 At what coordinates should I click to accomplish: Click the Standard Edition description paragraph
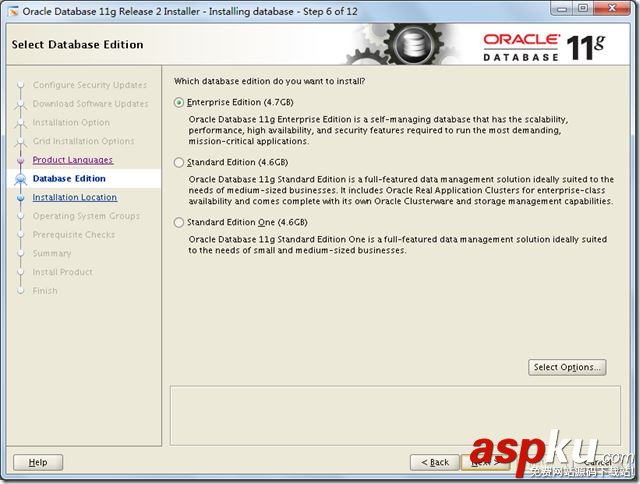tap(401, 190)
